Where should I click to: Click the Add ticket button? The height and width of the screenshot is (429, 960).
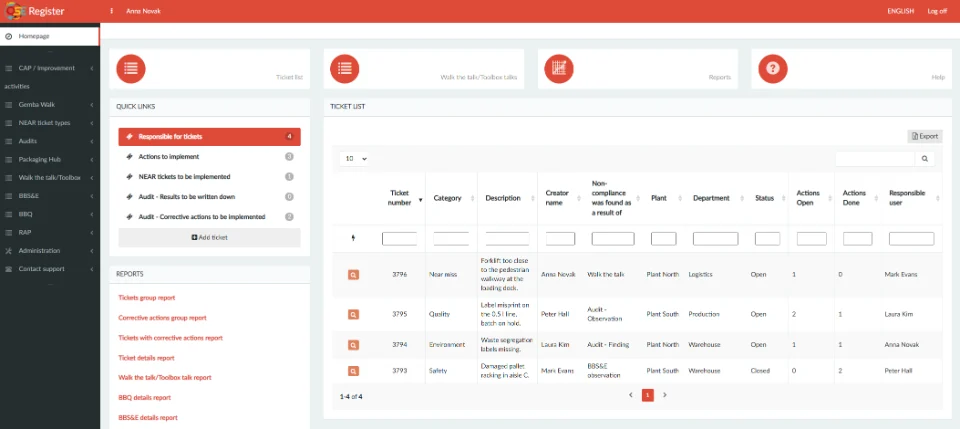pos(209,237)
